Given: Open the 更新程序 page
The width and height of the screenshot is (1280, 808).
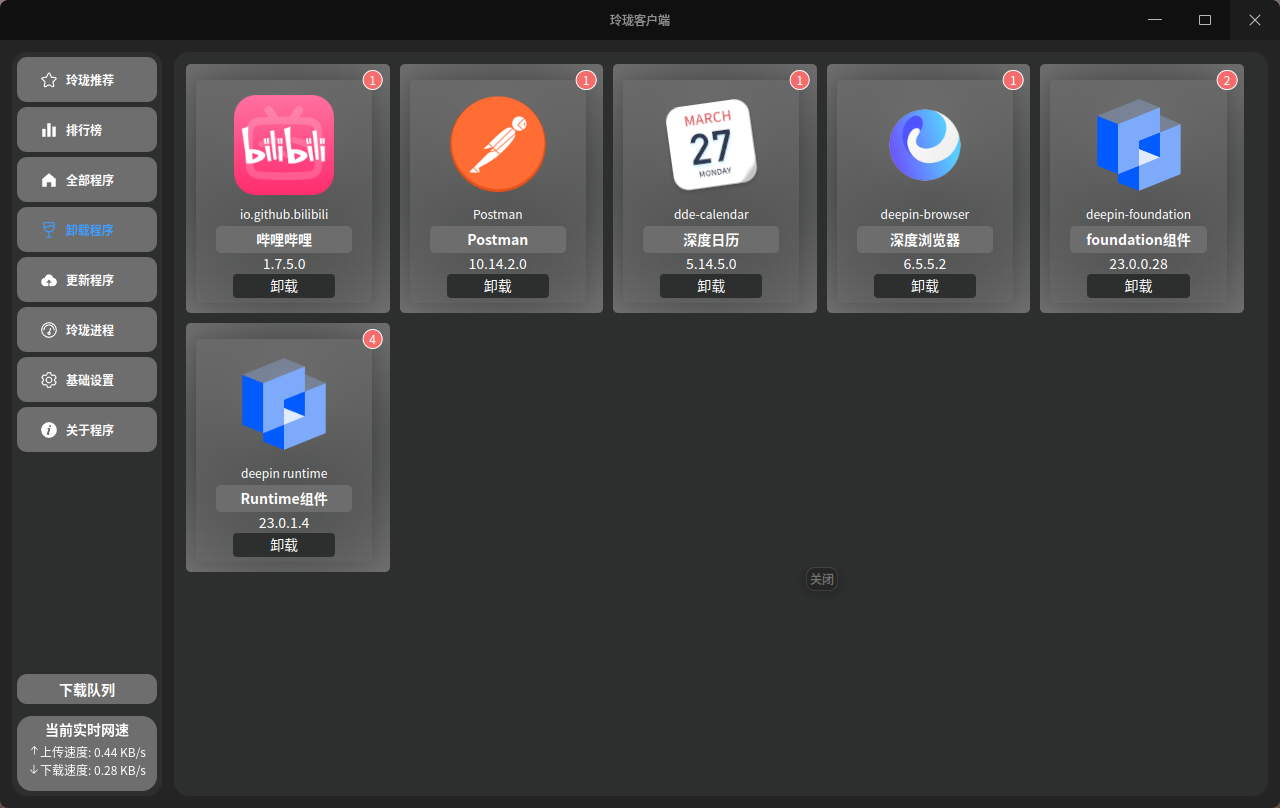Looking at the screenshot, I should coord(87,280).
